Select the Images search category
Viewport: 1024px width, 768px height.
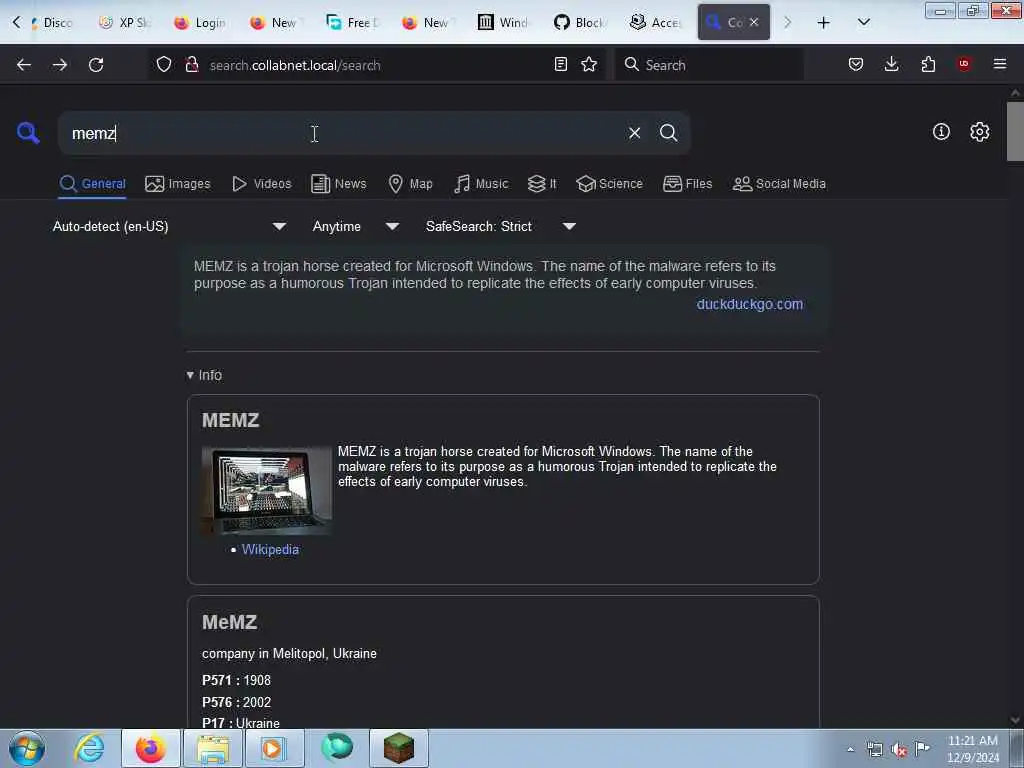pyautogui.click(x=178, y=184)
